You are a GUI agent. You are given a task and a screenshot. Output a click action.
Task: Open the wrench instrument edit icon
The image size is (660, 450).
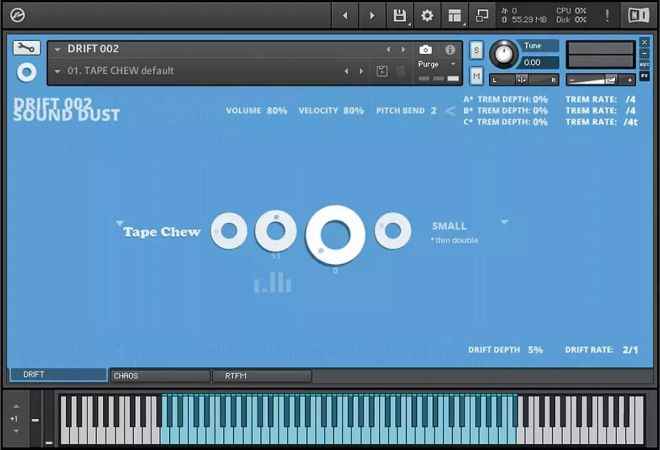26,48
